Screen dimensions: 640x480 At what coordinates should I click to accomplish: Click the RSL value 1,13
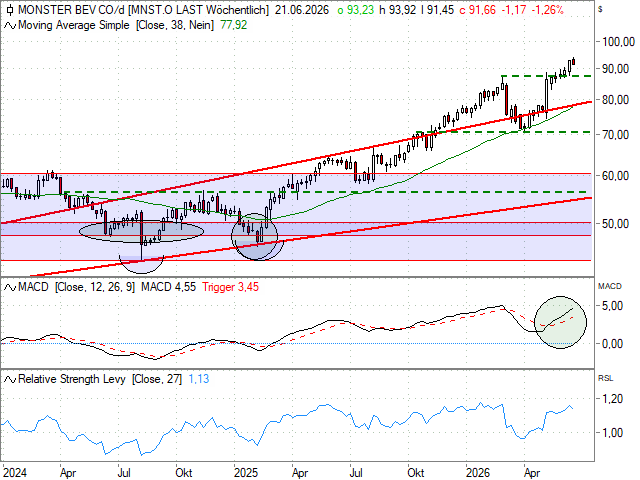pos(199,379)
